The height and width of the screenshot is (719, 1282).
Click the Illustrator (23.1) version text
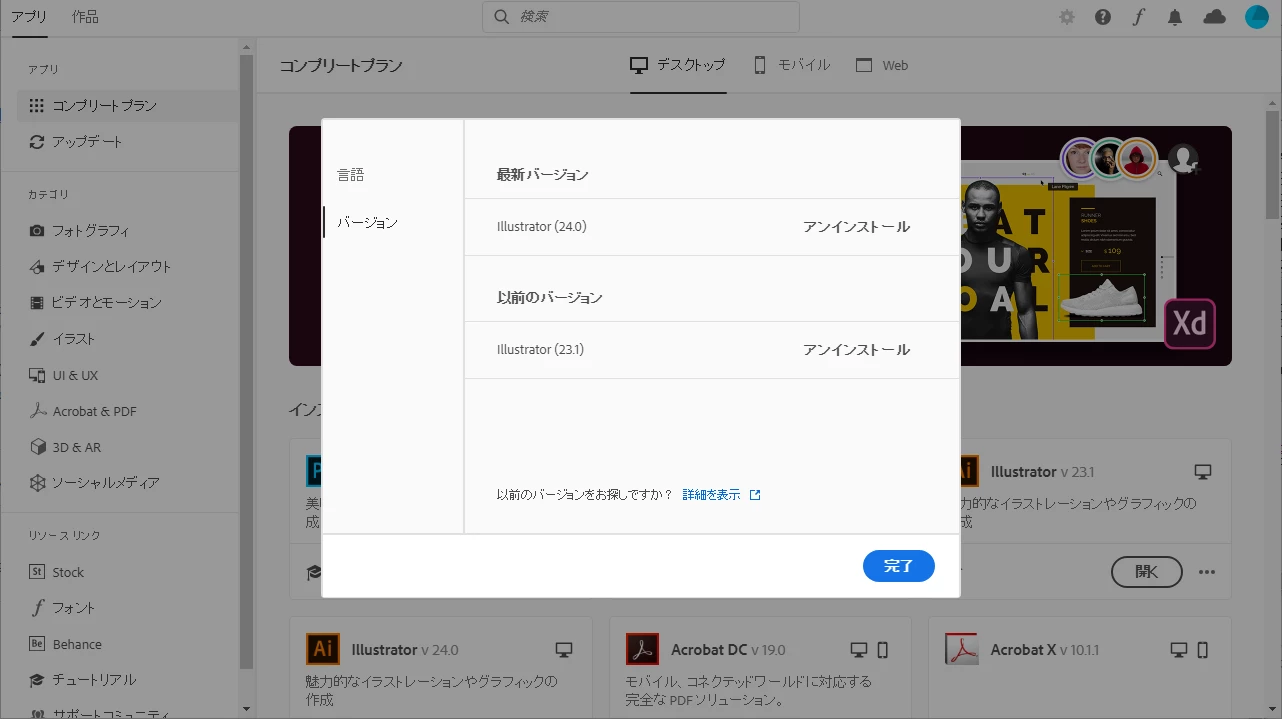541,350
